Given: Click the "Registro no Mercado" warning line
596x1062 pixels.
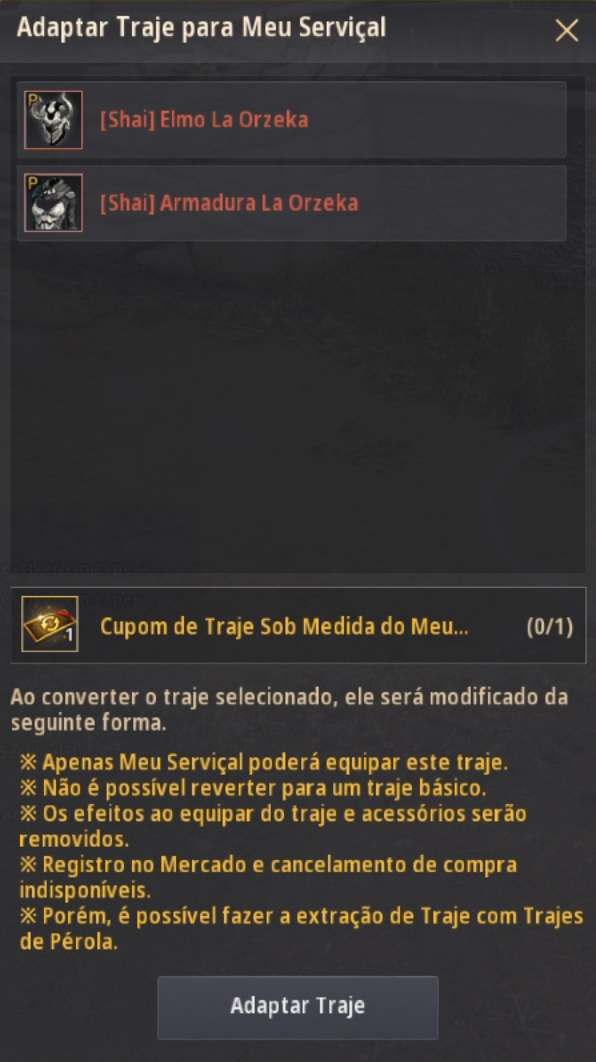Looking at the screenshot, I should 268,877.
